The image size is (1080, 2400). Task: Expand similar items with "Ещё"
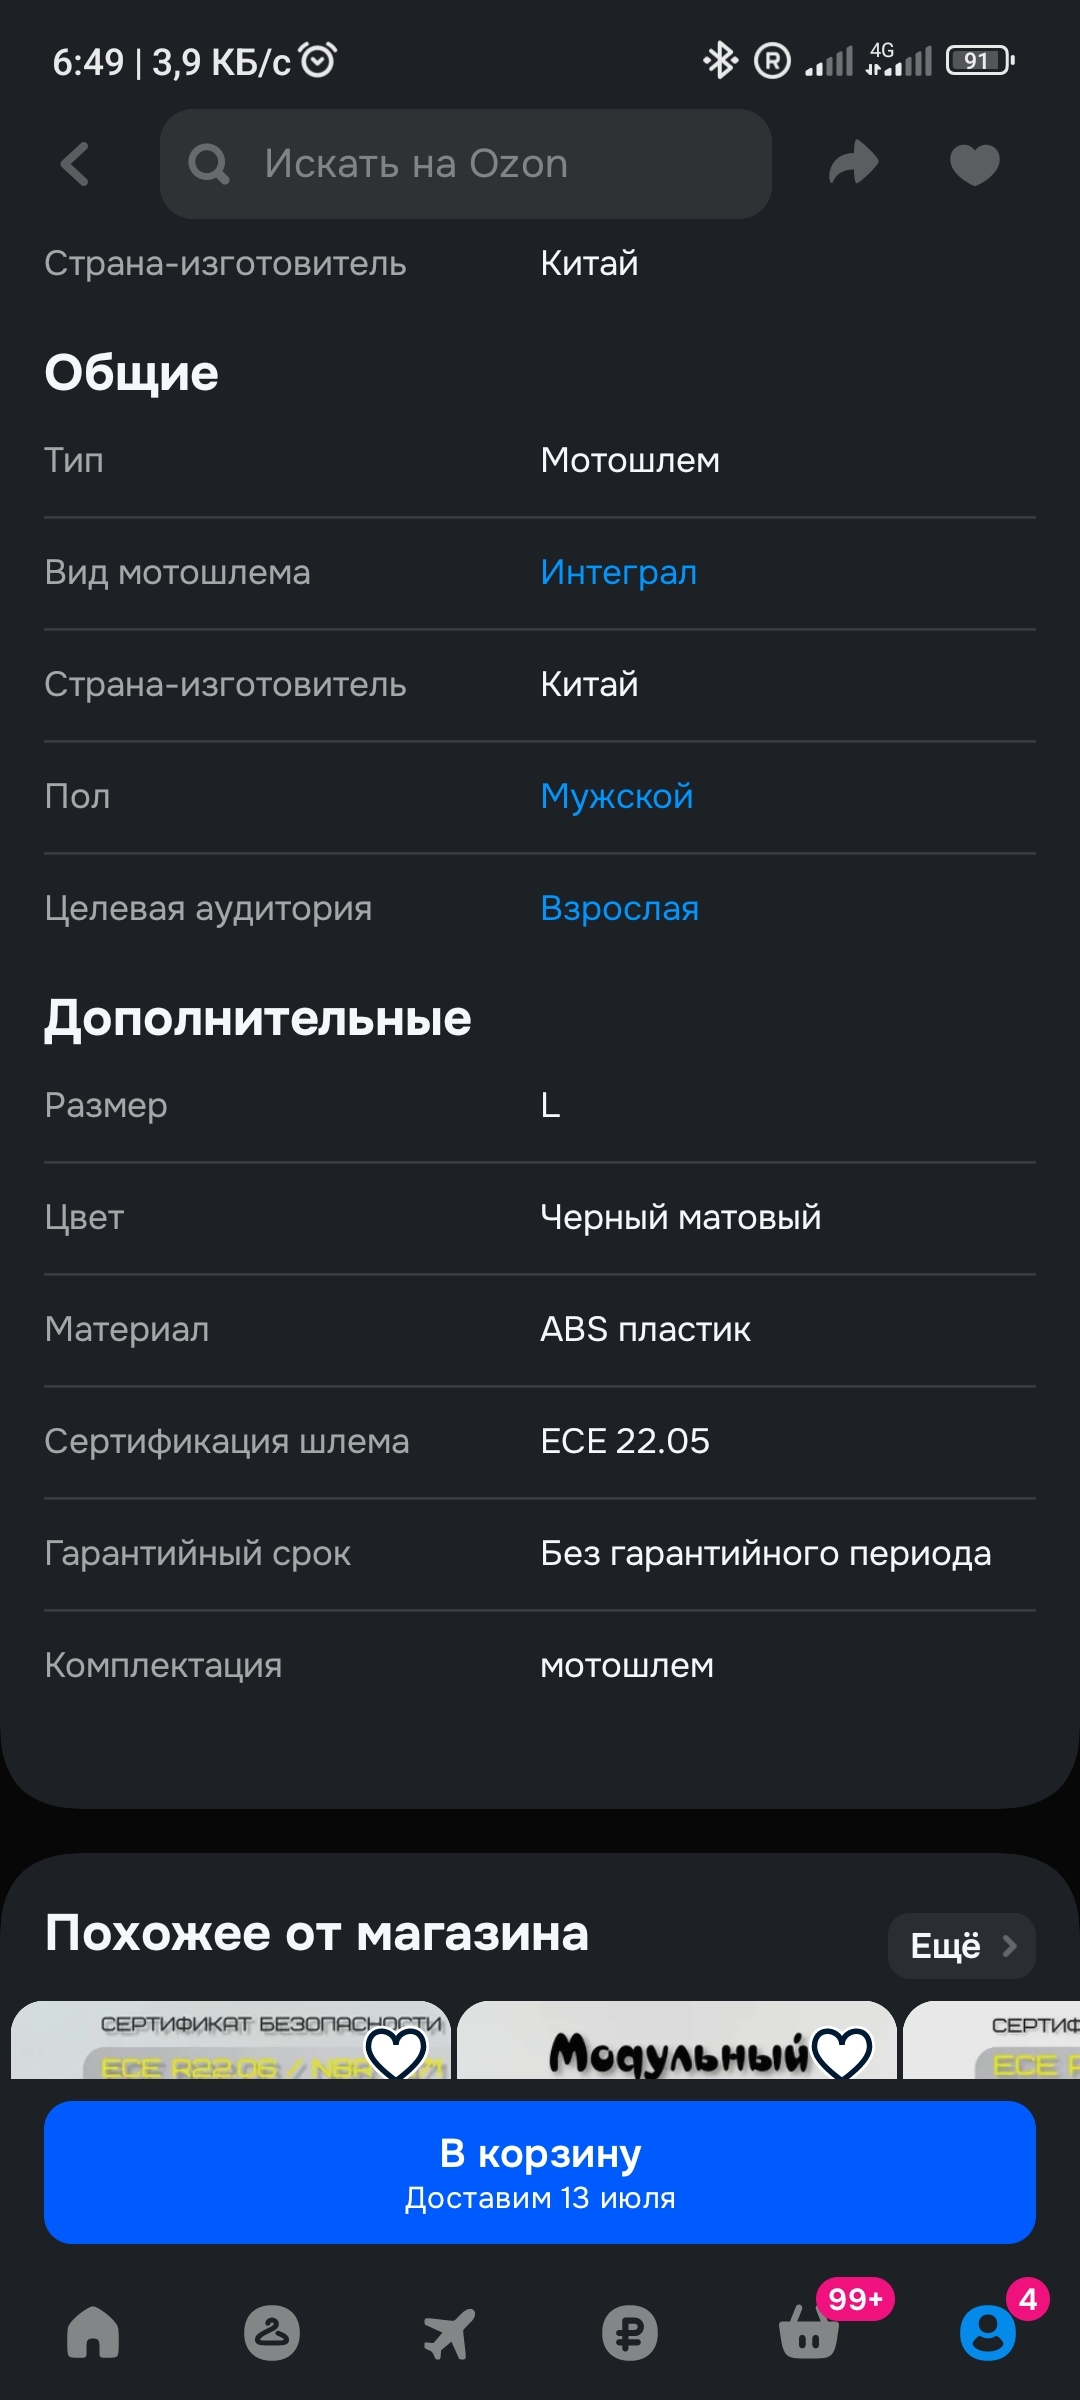pyautogui.click(x=961, y=1945)
